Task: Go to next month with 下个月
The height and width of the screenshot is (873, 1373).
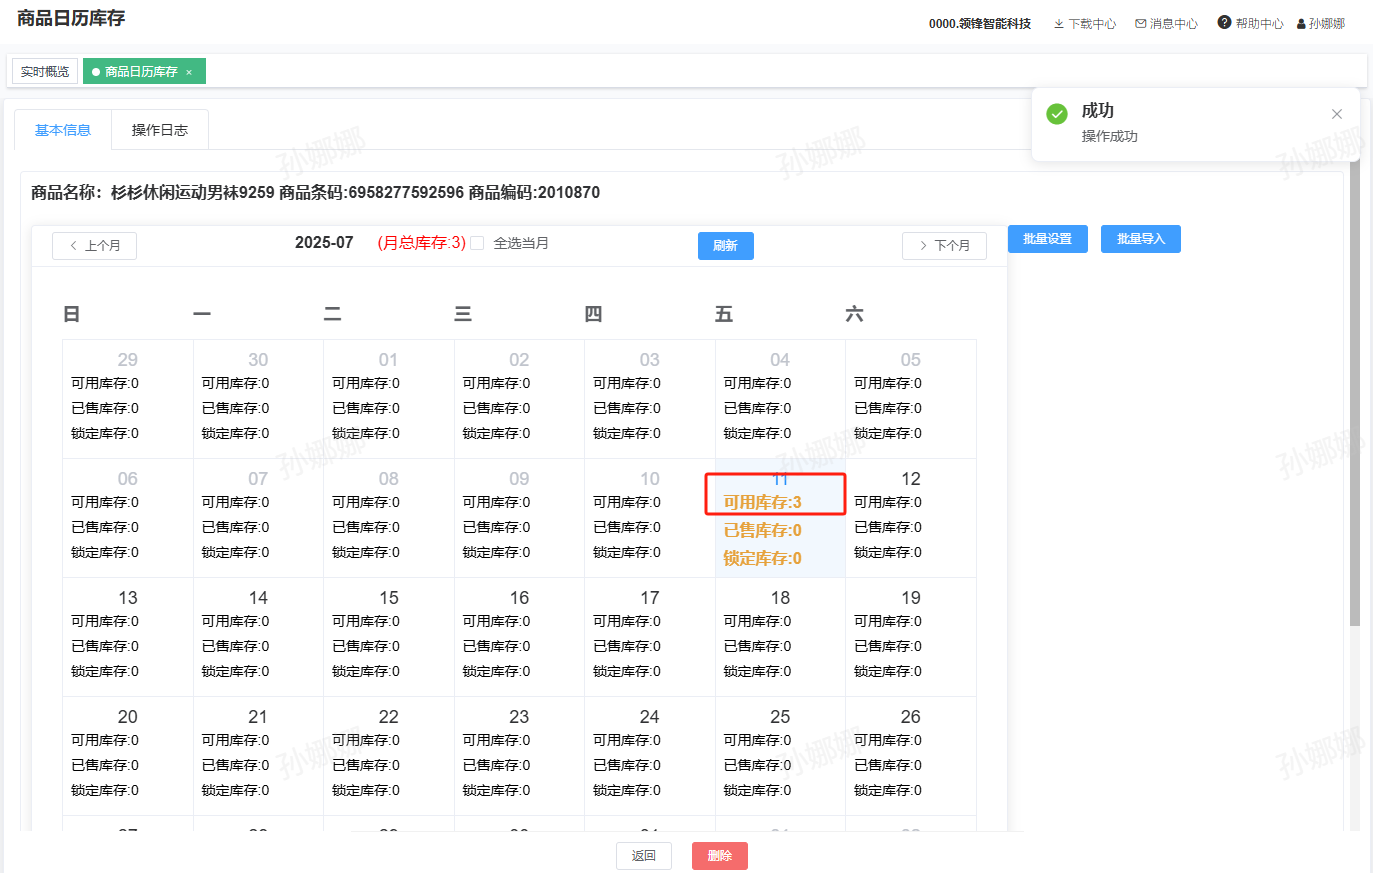Action: point(944,246)
